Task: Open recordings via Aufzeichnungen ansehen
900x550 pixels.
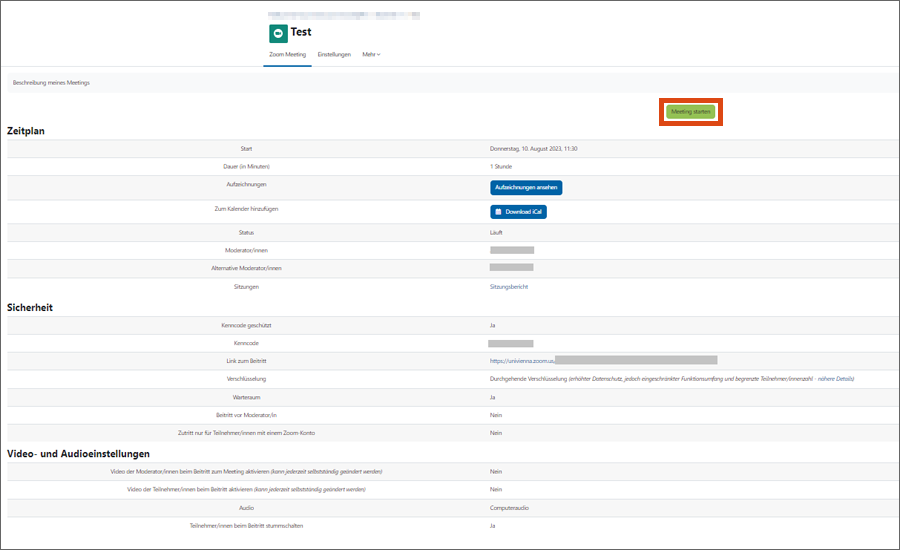Action: (526, 187)
